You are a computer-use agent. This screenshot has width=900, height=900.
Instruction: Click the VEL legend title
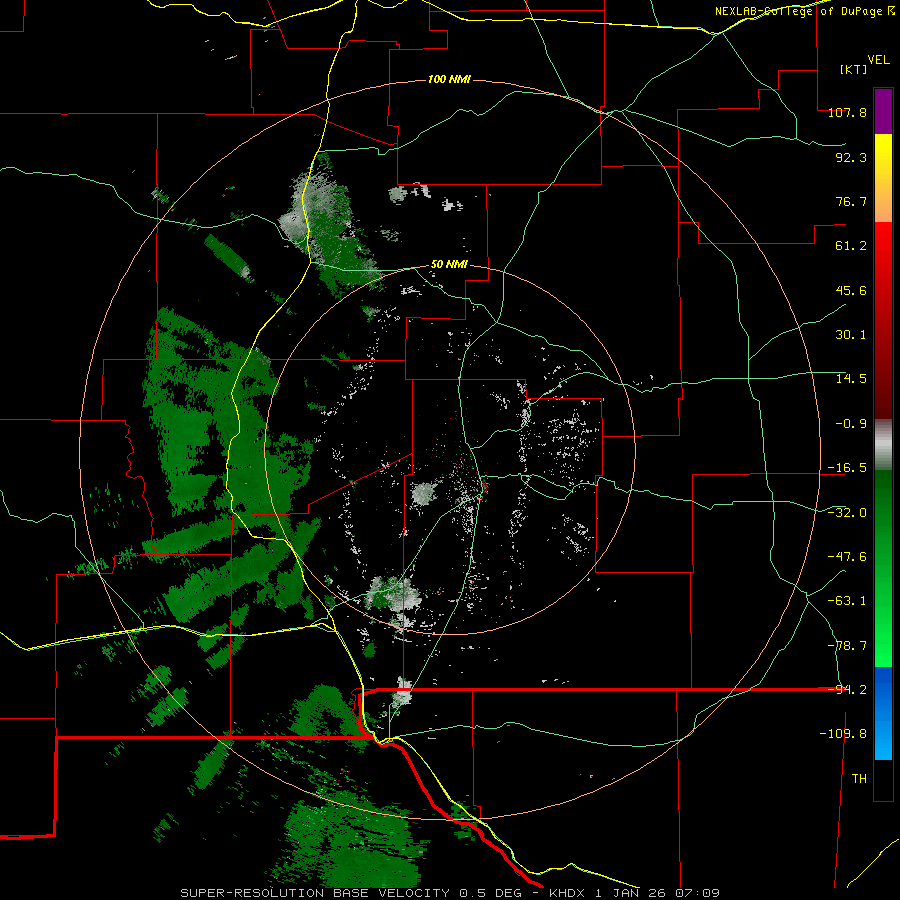(879, 60)
